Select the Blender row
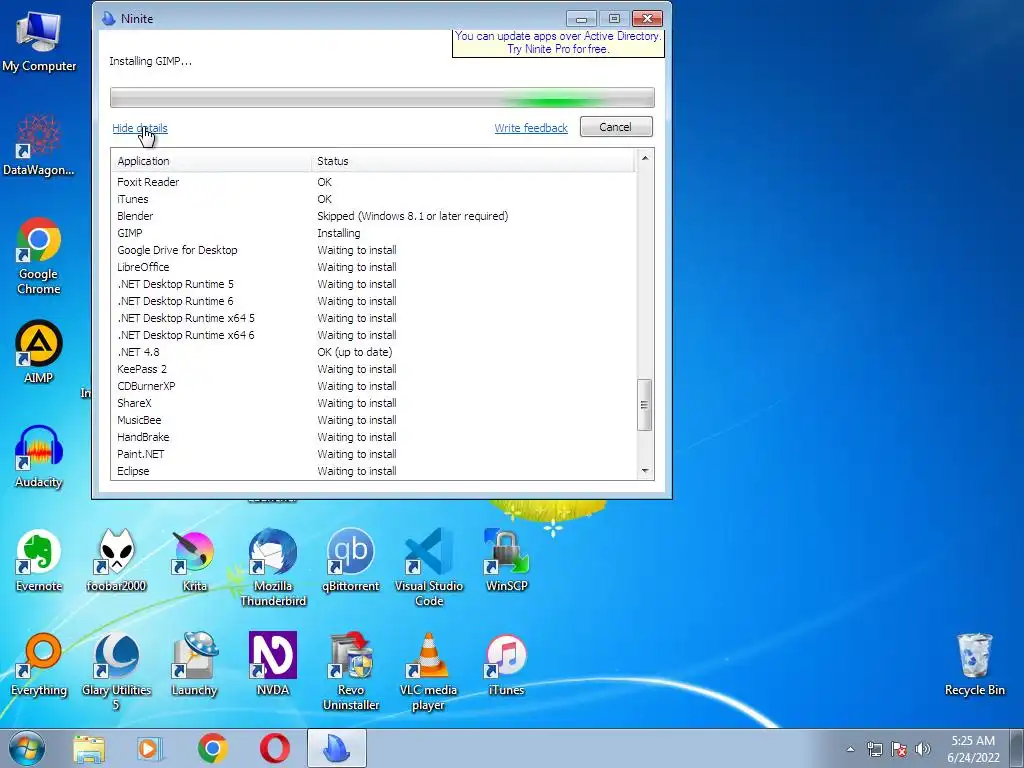Viewport: 1024px width, 768px height. [x=374, y=216]
